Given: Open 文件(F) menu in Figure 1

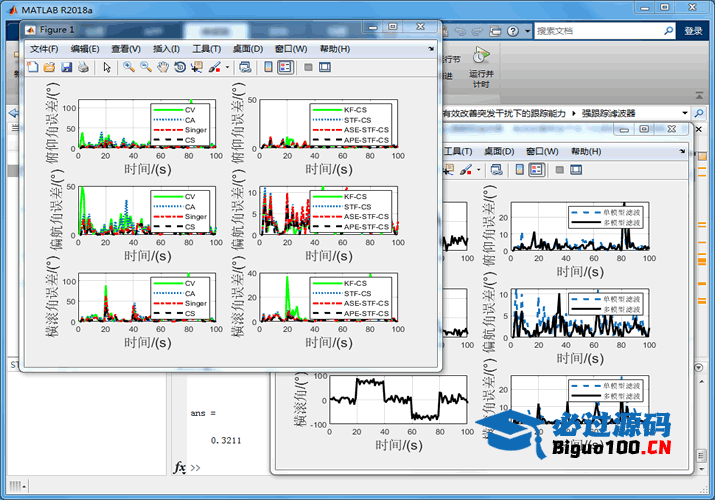Looking at the screenshot, I should pos(44,49).
